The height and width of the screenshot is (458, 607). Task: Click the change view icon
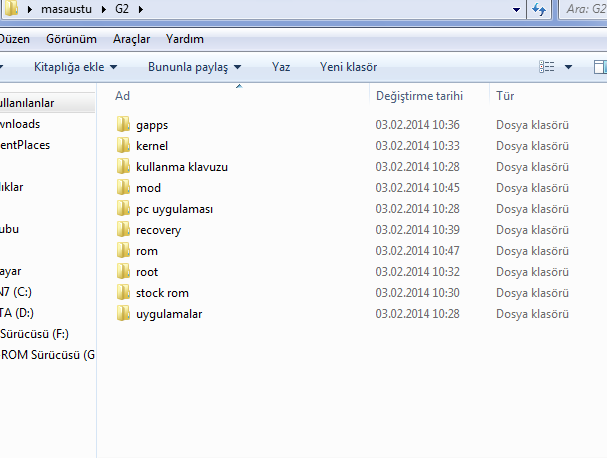[x=547, y=67]
